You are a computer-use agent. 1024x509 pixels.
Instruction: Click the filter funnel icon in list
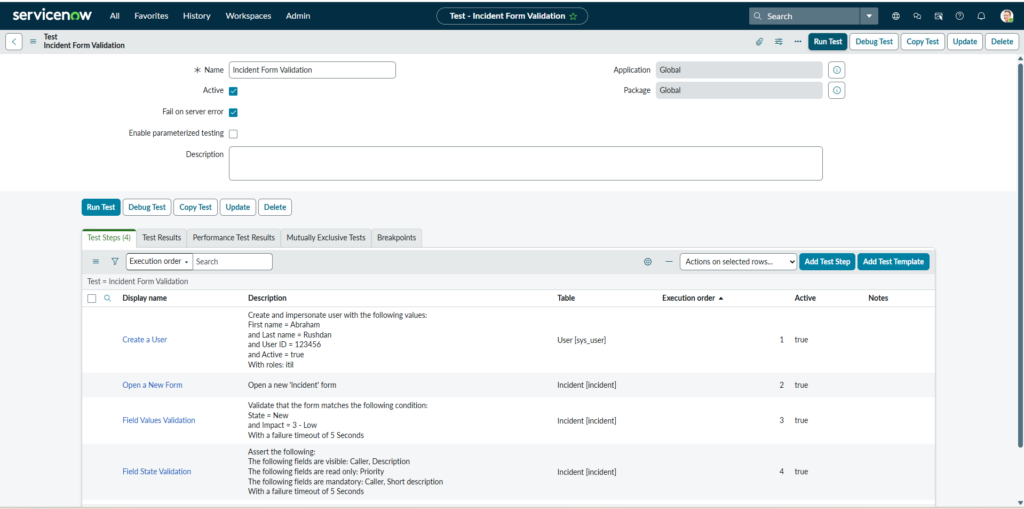click(x=114, y=261)
